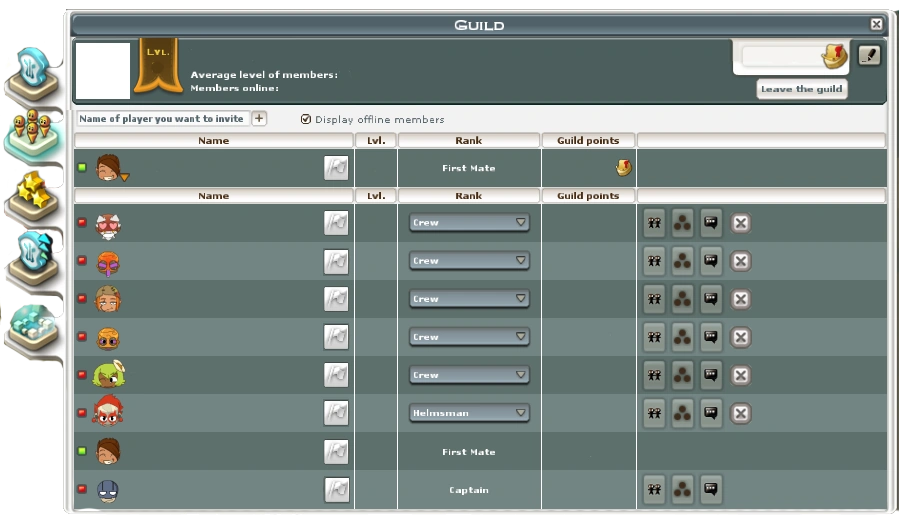Select the blue-helmet Captain avatar
Viewport: 899px width, 522px height.
[108, 490]
